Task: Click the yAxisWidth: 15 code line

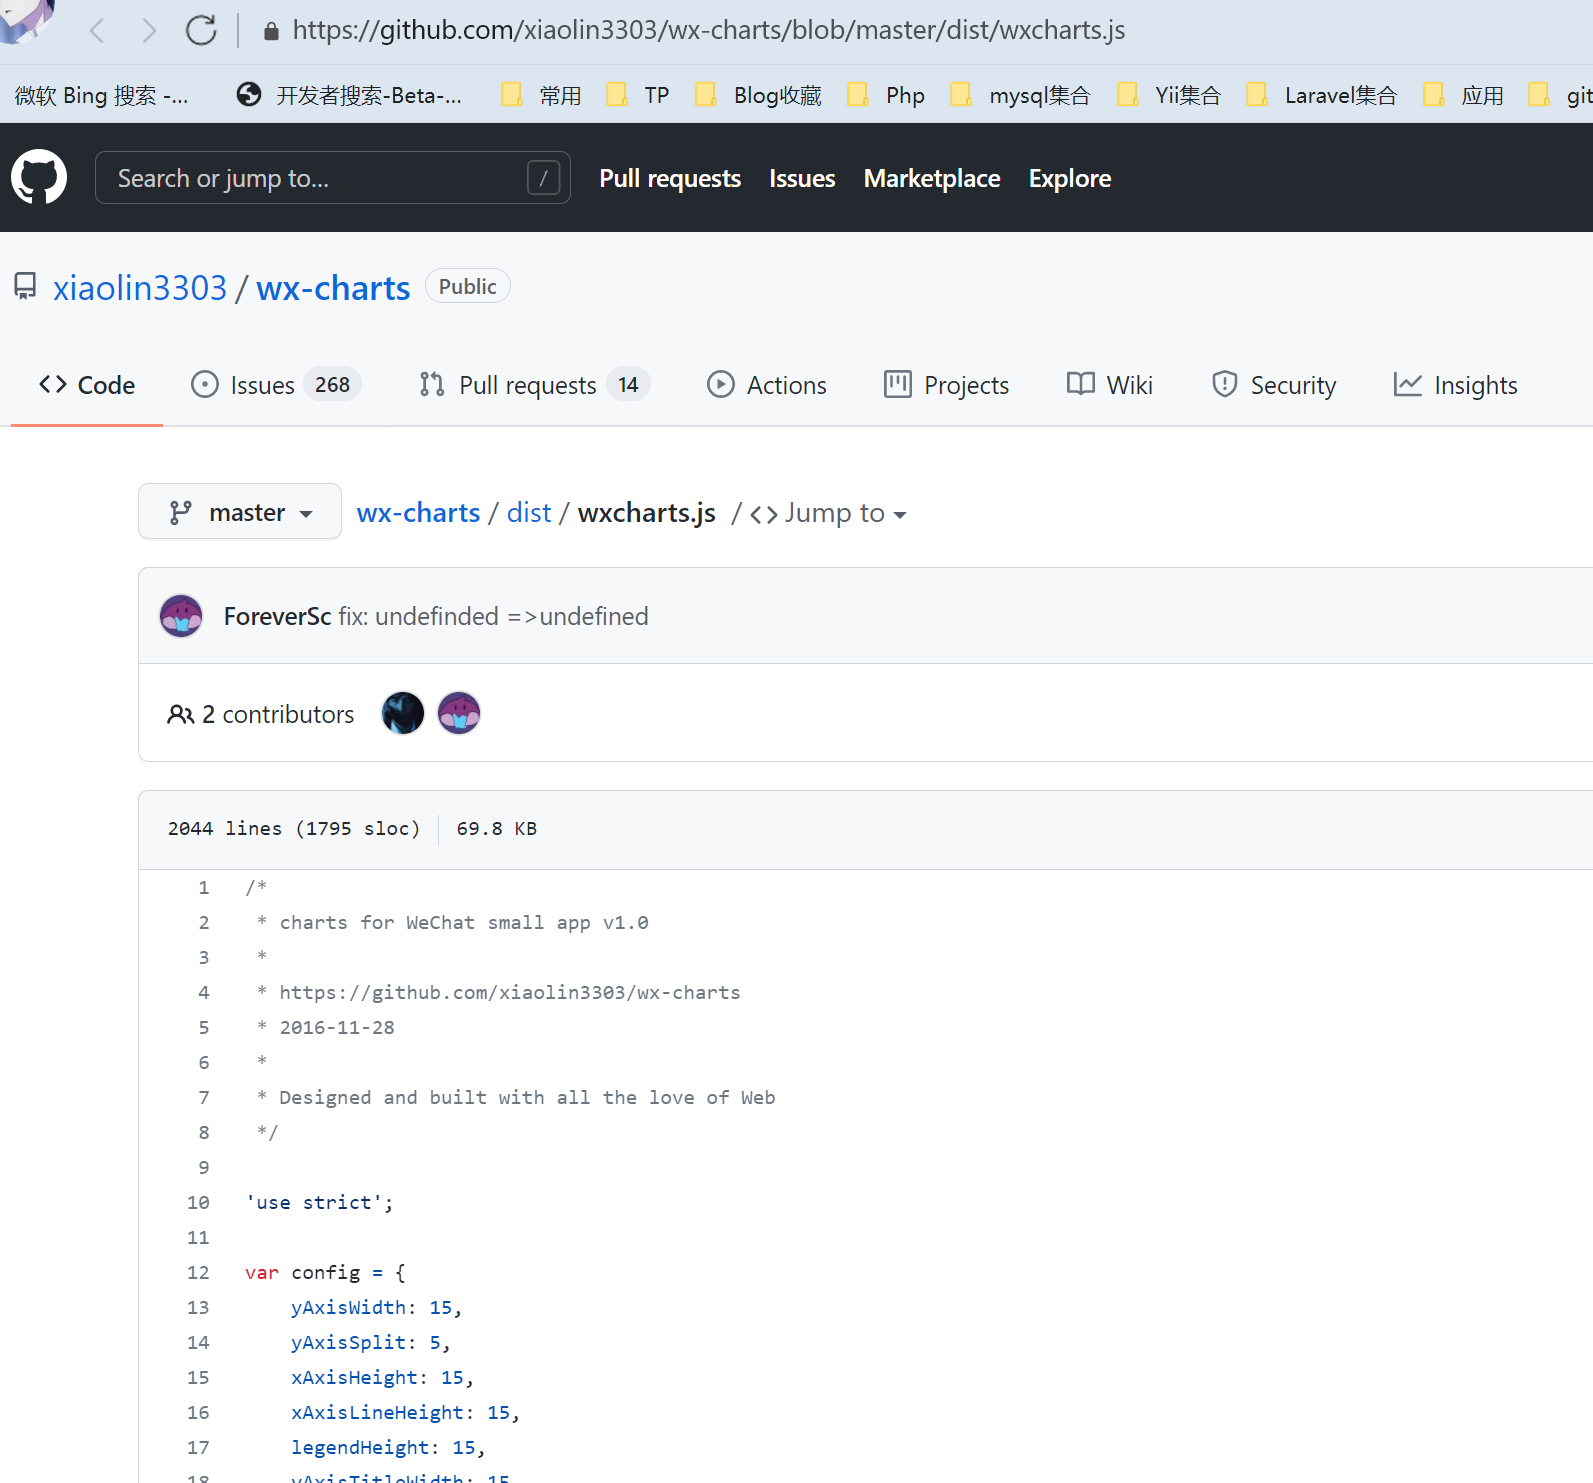Action: (x=377, y=1308)
